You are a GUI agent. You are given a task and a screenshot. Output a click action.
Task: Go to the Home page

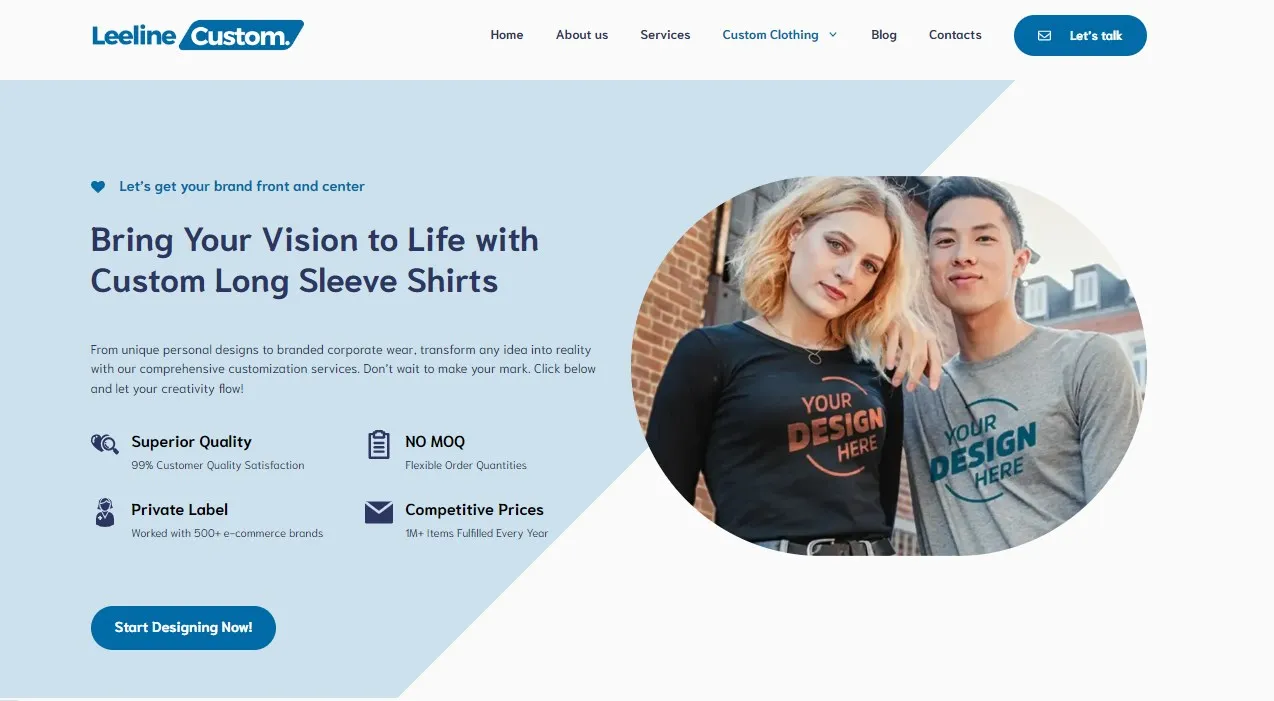click(507, 35)
